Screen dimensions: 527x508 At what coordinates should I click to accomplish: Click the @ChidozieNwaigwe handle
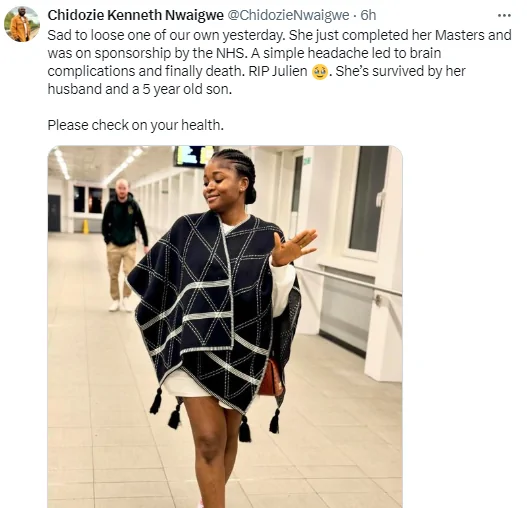[x=288, y=15]
